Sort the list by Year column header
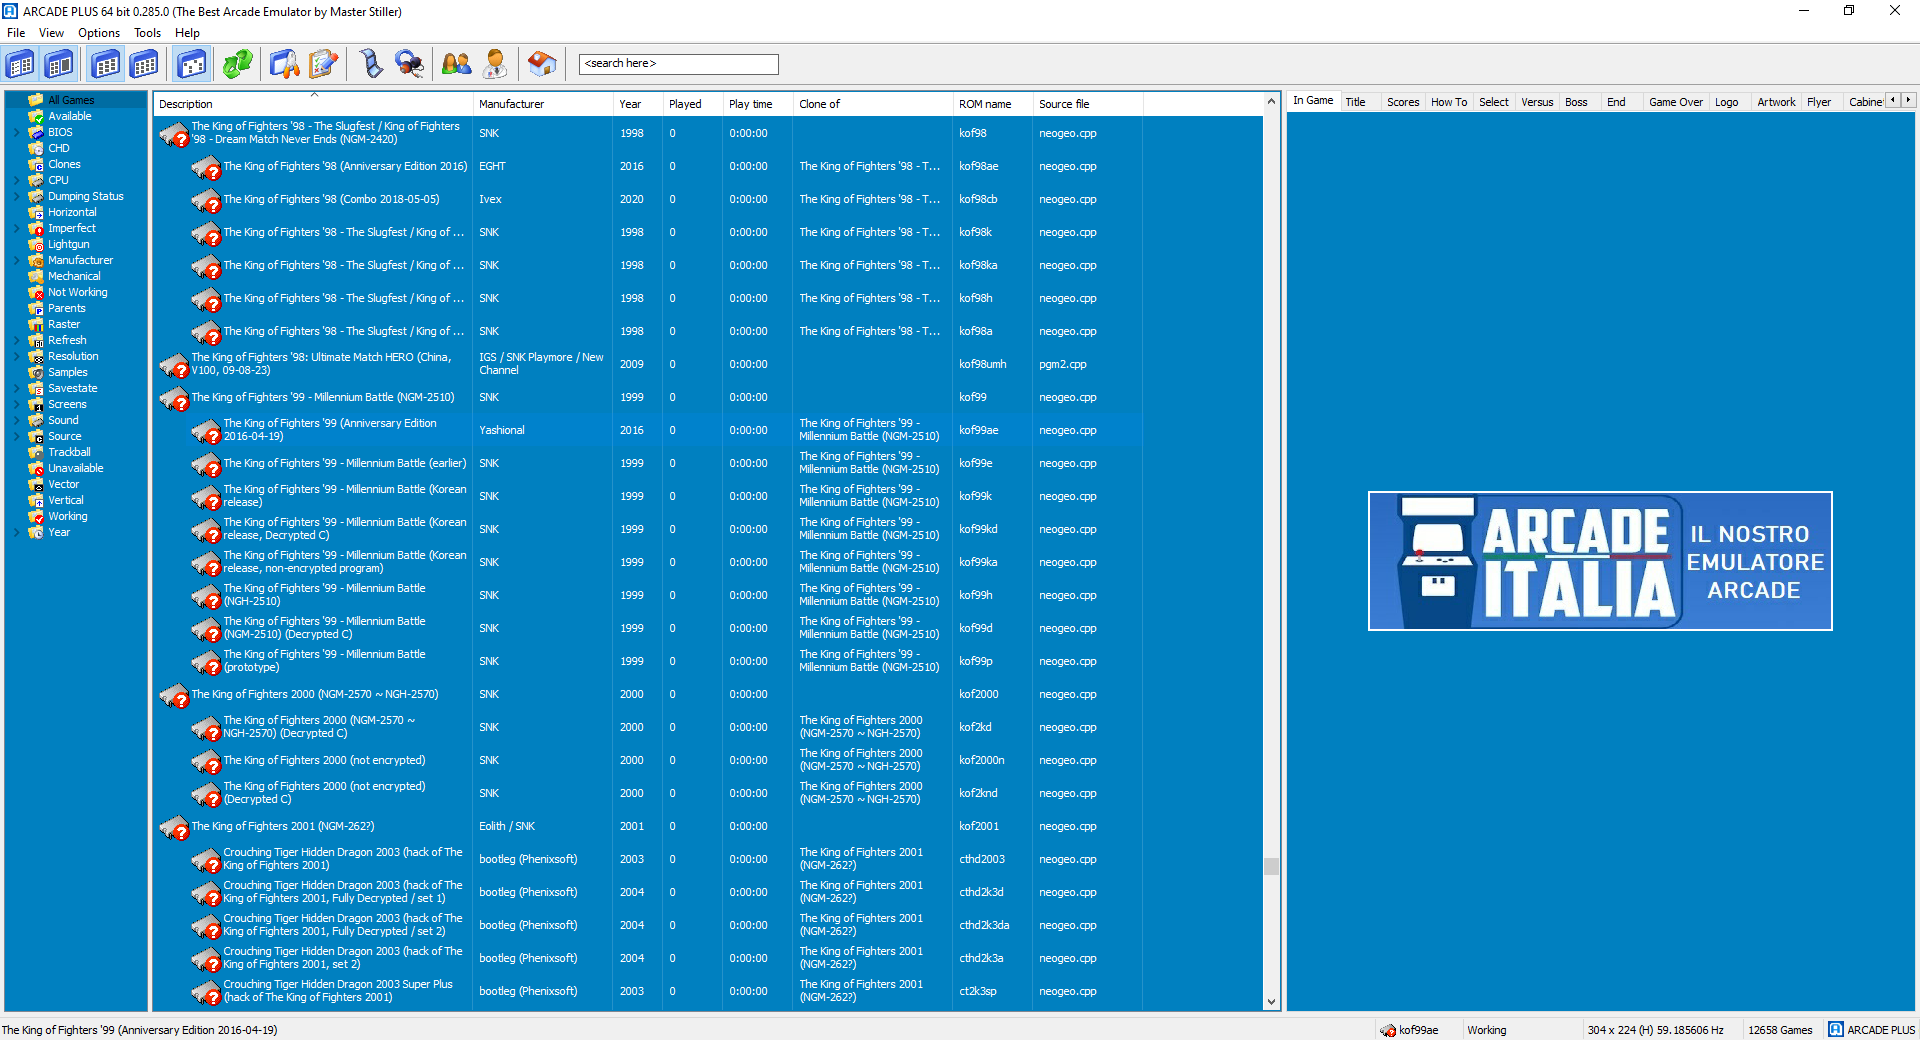The height and width of the screenshot is (1040, 1920). coord(638,104)
